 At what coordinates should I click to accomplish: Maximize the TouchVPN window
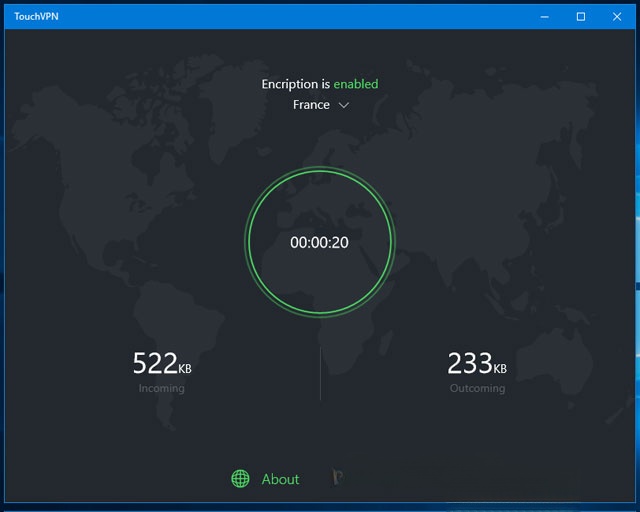(581, 17)
